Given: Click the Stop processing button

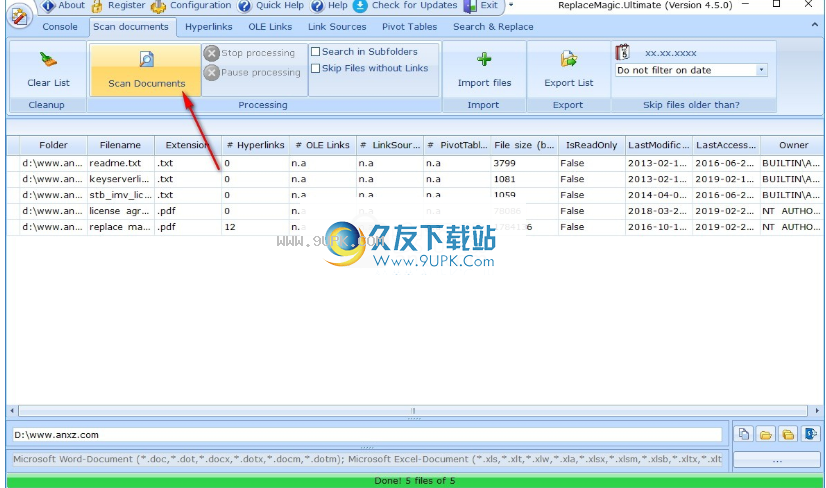Looking at the screenshot, I should (250, 53).
